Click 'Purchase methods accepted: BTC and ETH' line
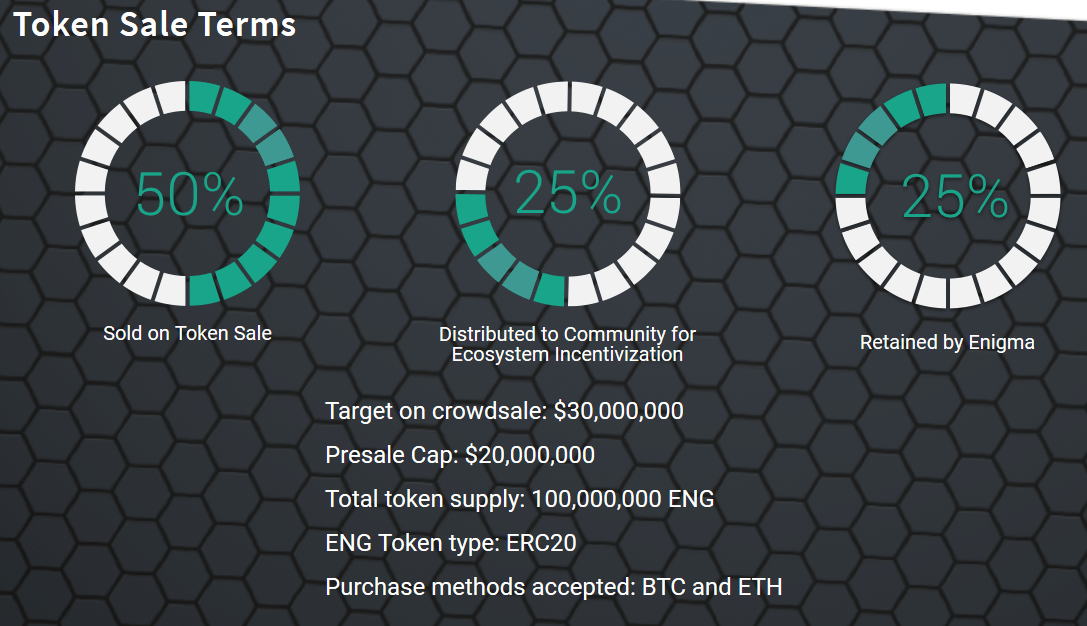1087x626 pixels. coord(554,587)
